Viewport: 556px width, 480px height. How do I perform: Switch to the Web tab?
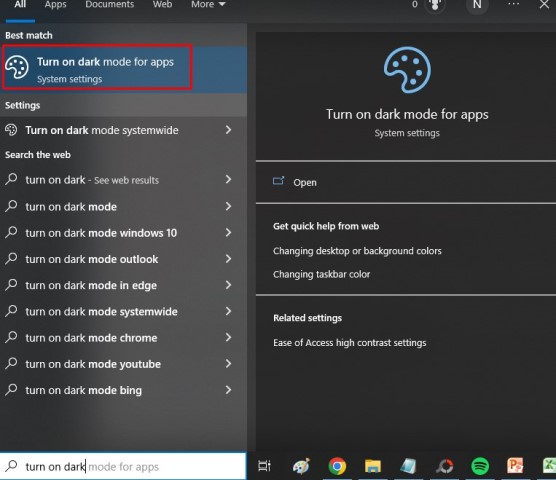(162, 5)
